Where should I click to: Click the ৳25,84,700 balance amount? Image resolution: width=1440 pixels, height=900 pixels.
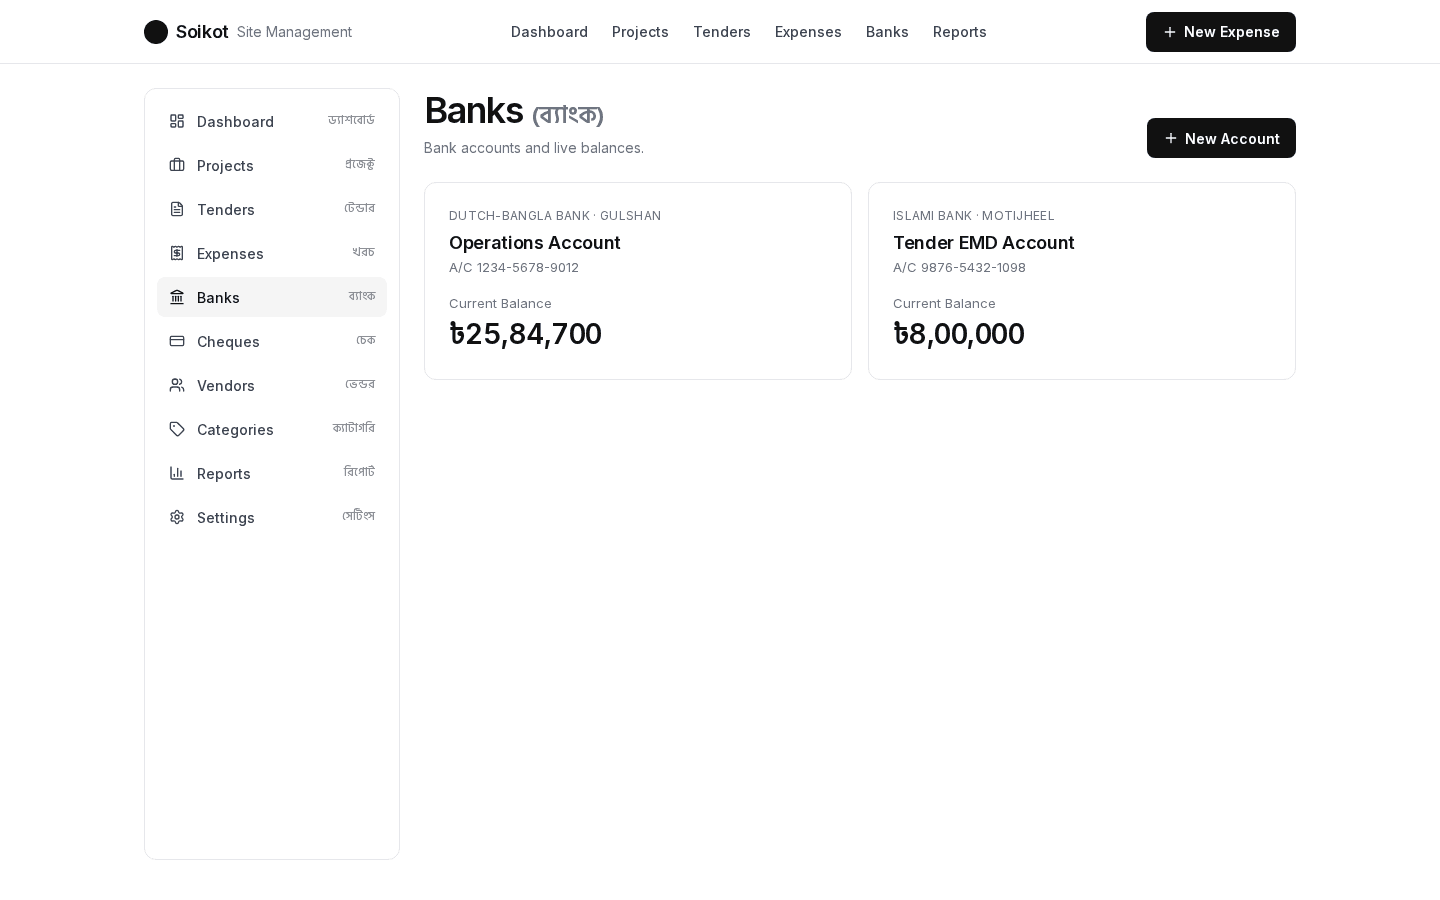tap(525, 333)
